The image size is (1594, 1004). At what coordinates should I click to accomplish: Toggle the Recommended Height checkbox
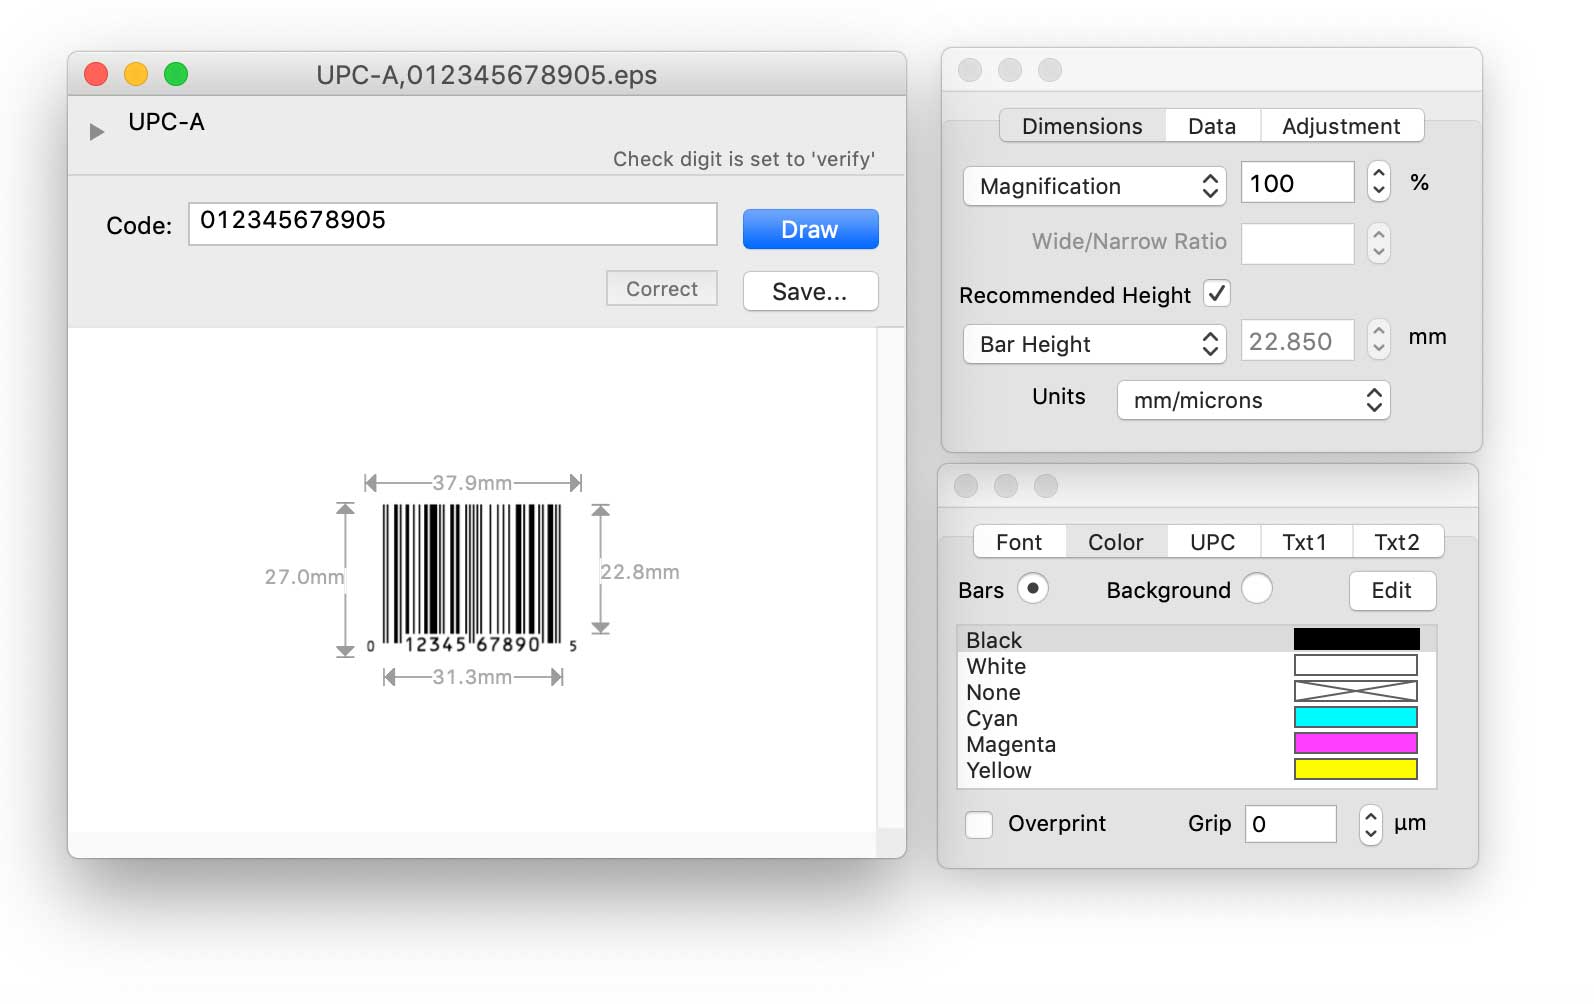tap(1217, 294)
